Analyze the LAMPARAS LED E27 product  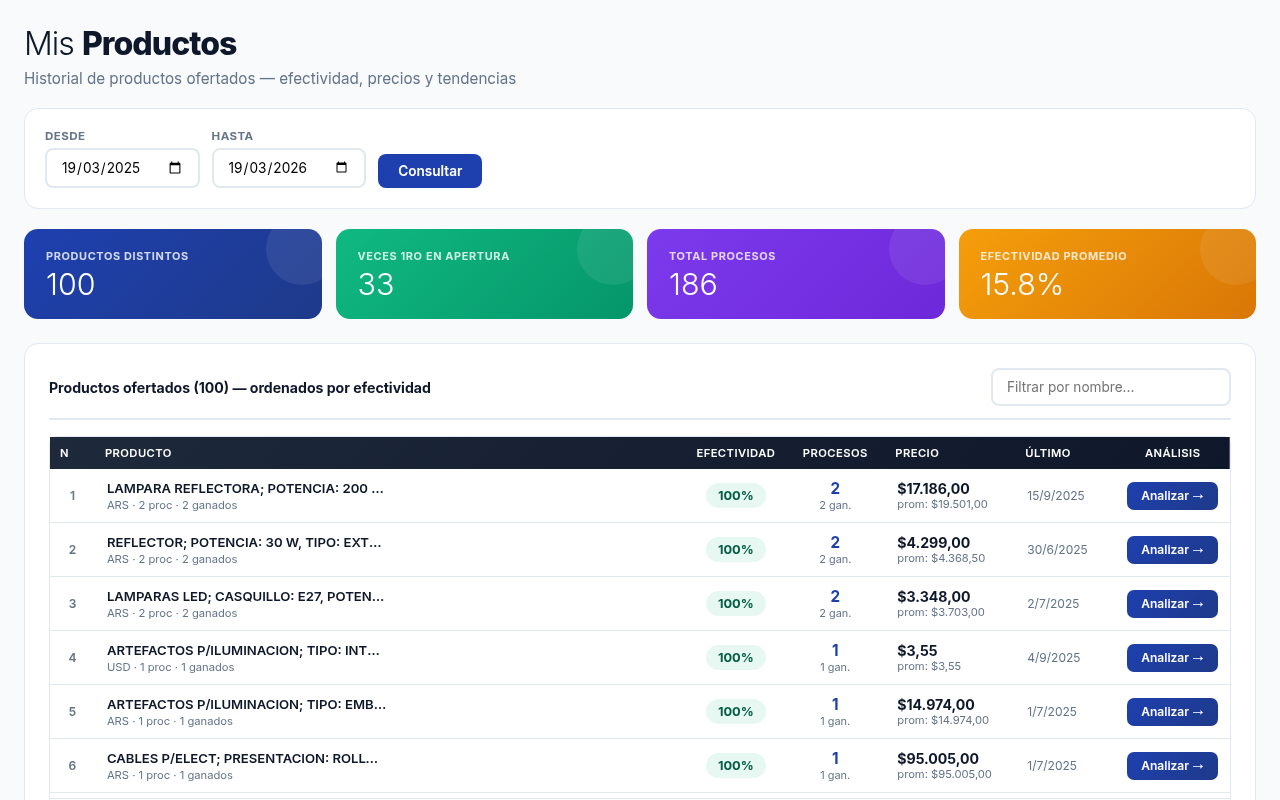(x=1171, y=604)
